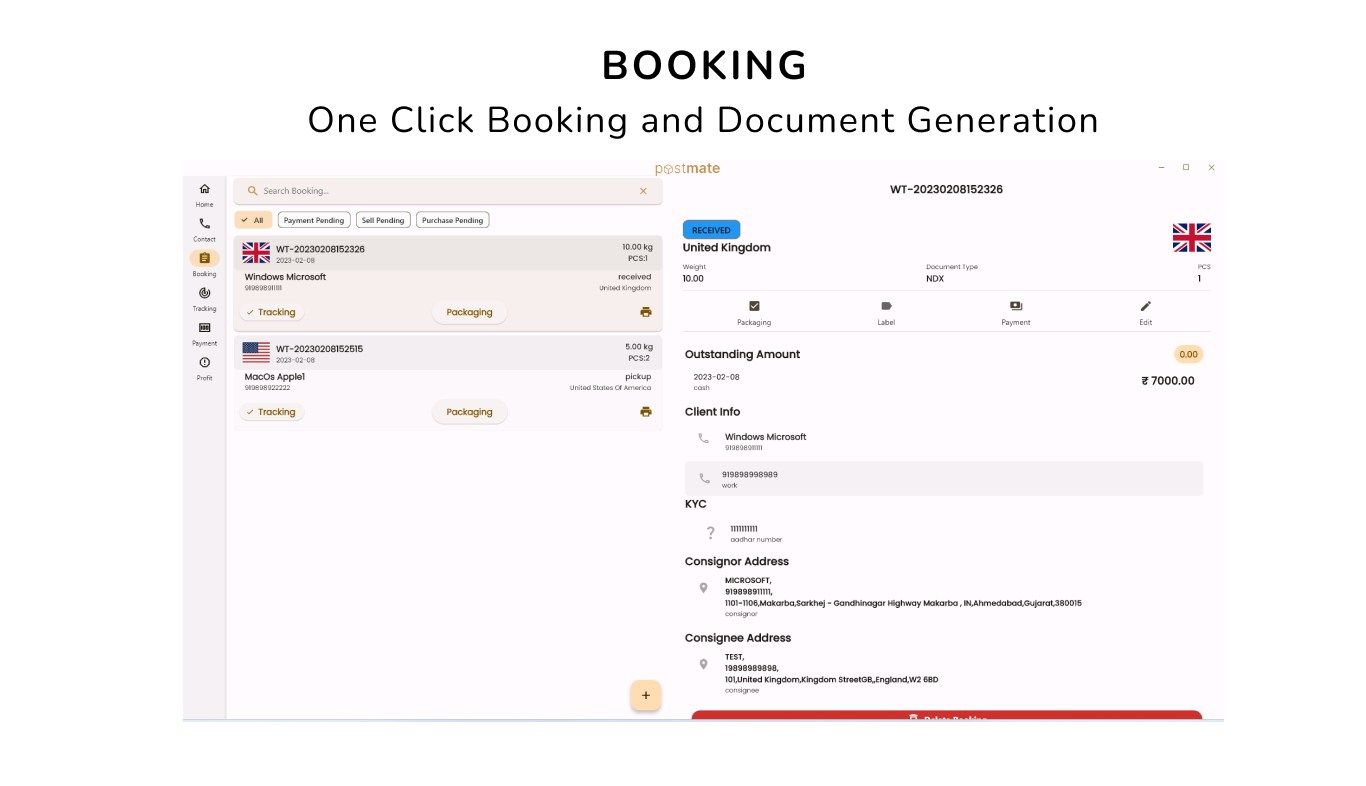Open the Payment section in sidebar
The image size is (1366, 786).
click(x=204, y=333)
